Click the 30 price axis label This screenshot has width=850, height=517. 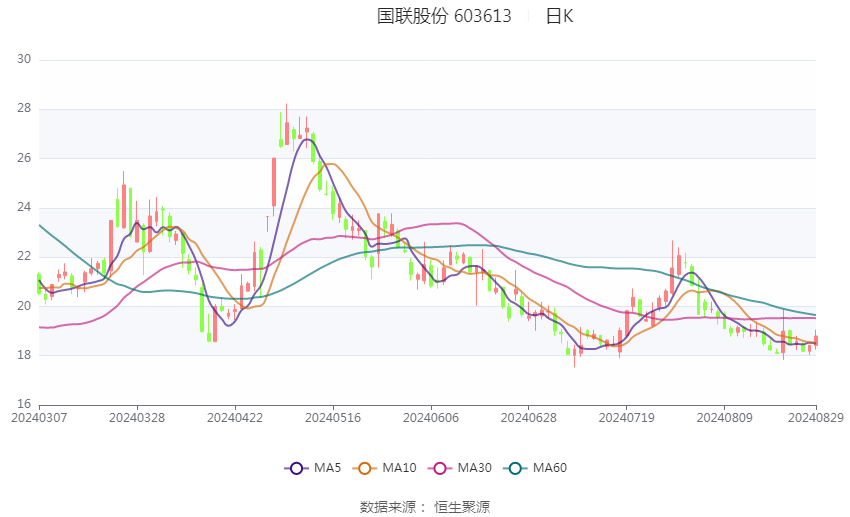click(24, 59)
